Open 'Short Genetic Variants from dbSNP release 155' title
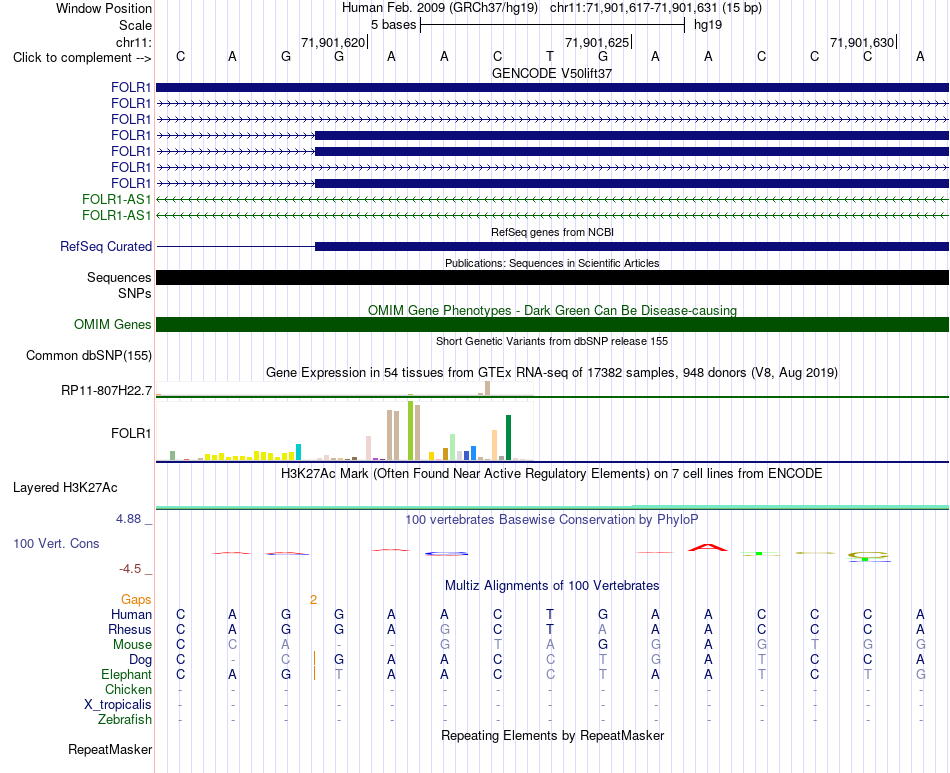Screen dimensions: 950x773 click(x=552, y=341)
